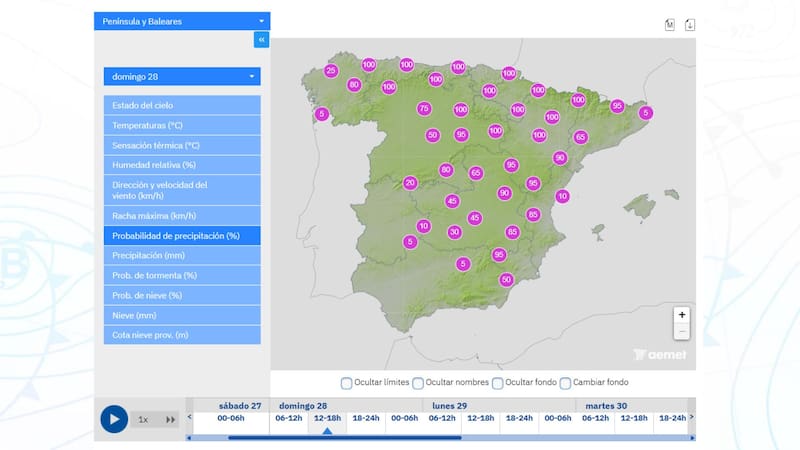800x450 pixels.
Task: Select Probabilidad de precipitación (%) layer
Action: click(182, 236)
